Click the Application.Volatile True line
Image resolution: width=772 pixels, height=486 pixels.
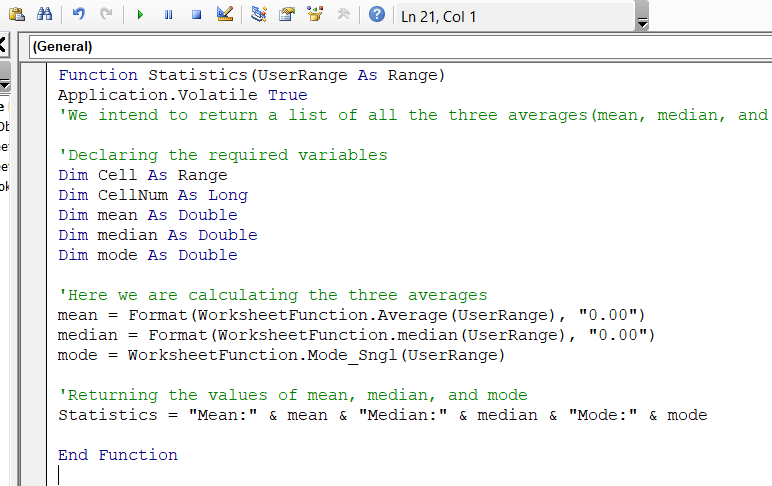click(182, 95)
